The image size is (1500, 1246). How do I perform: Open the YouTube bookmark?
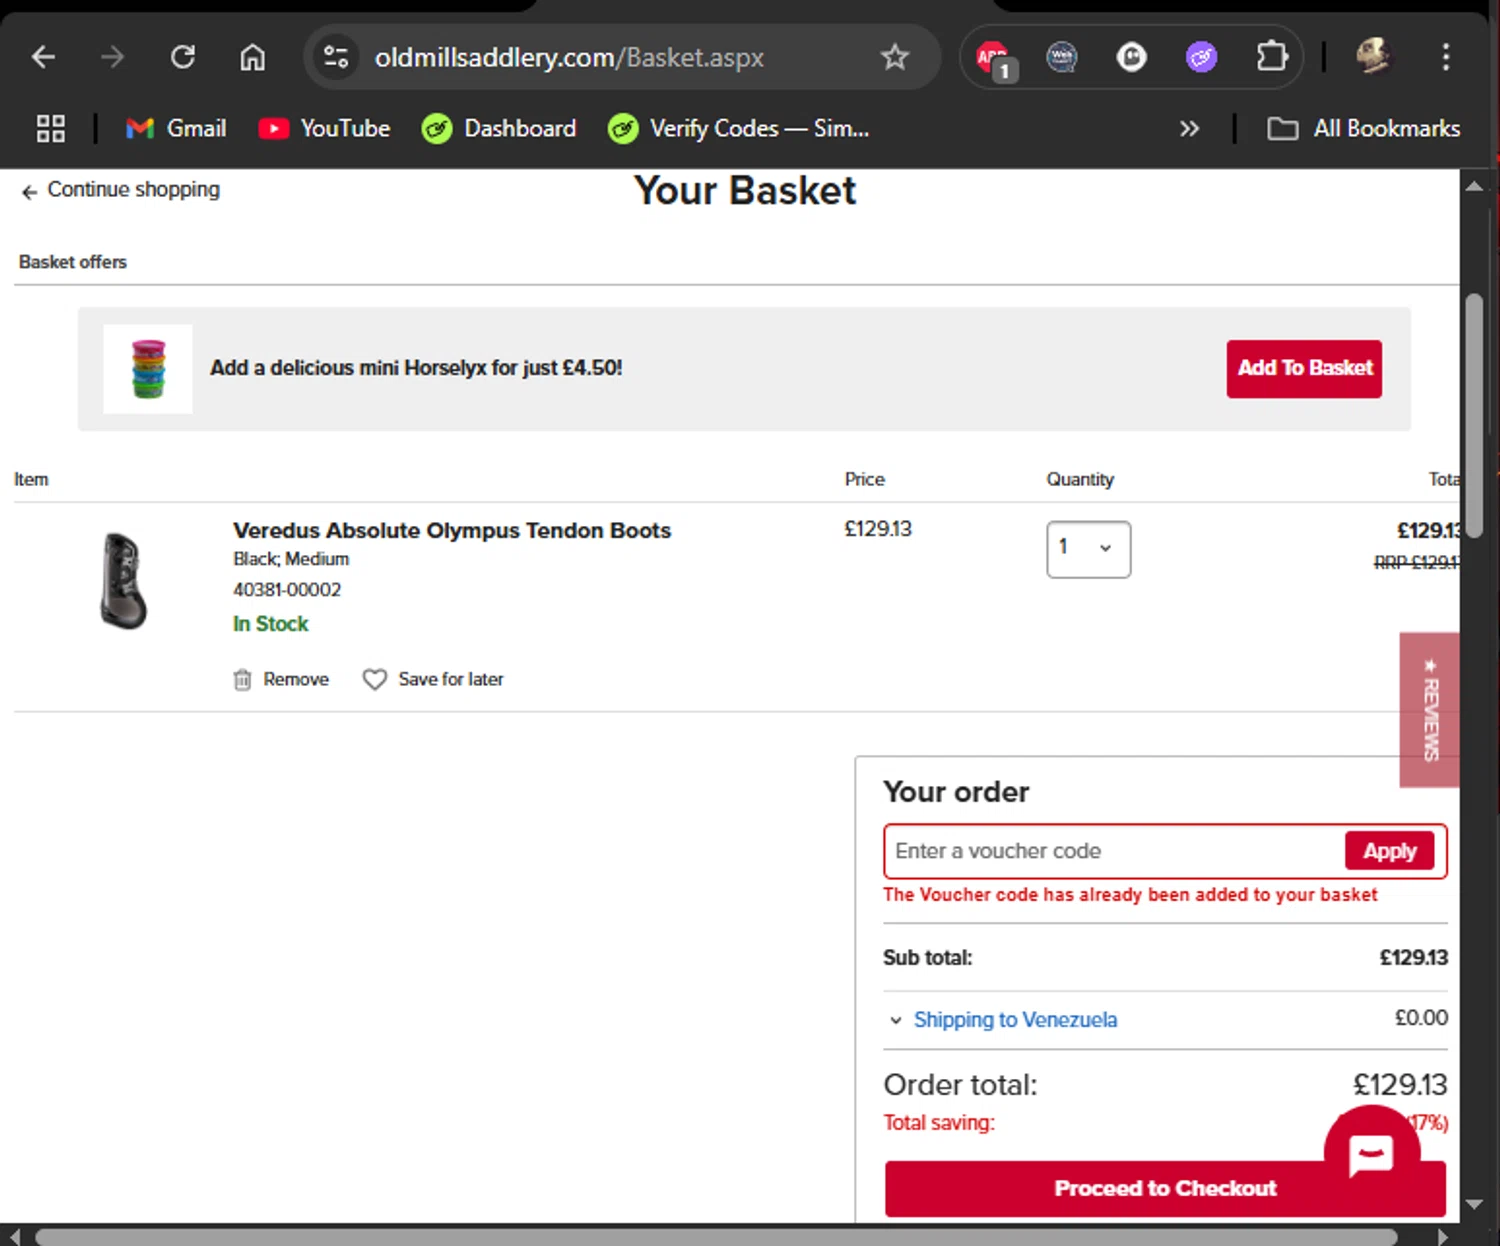pos(324,128)
